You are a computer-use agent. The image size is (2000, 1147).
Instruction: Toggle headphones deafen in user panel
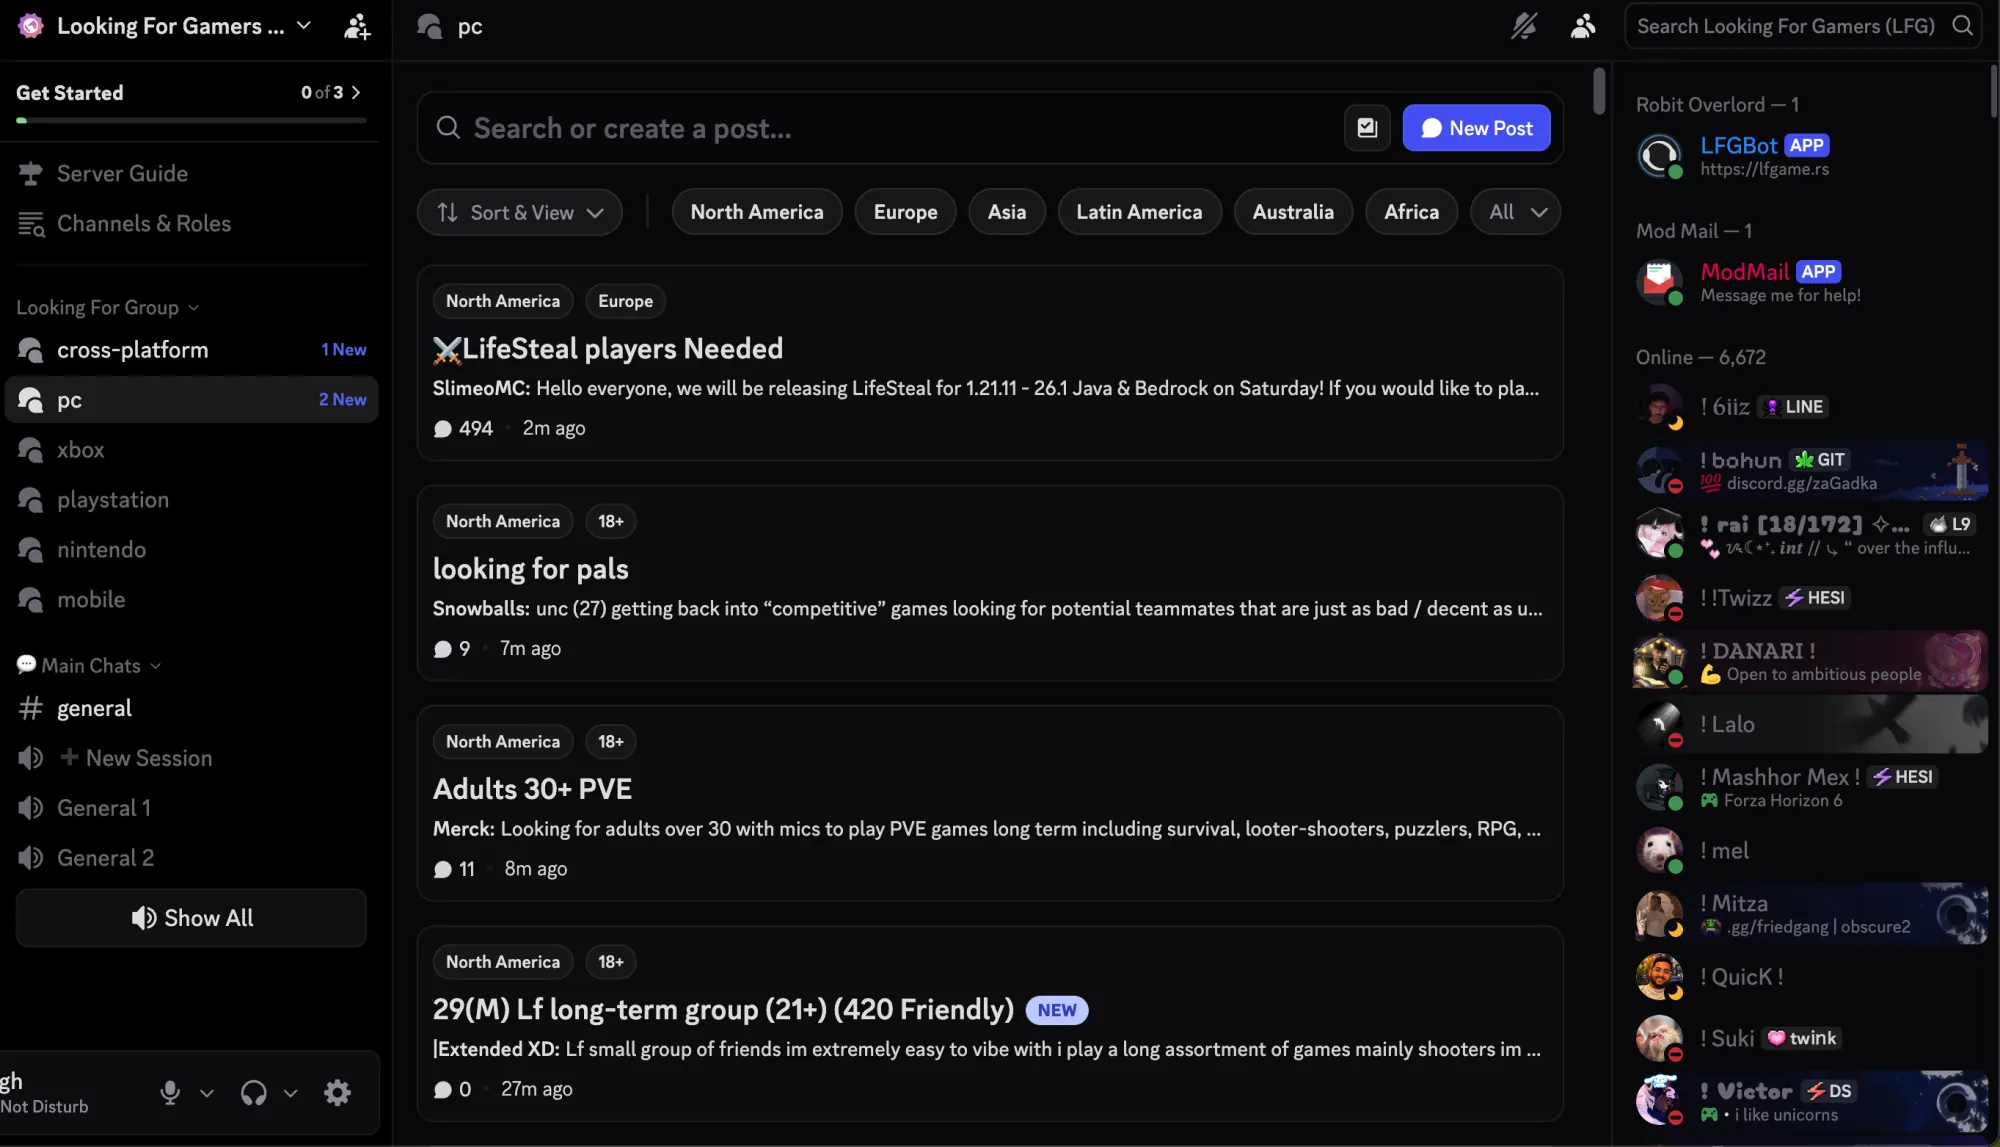click(x=254, y=1093)
